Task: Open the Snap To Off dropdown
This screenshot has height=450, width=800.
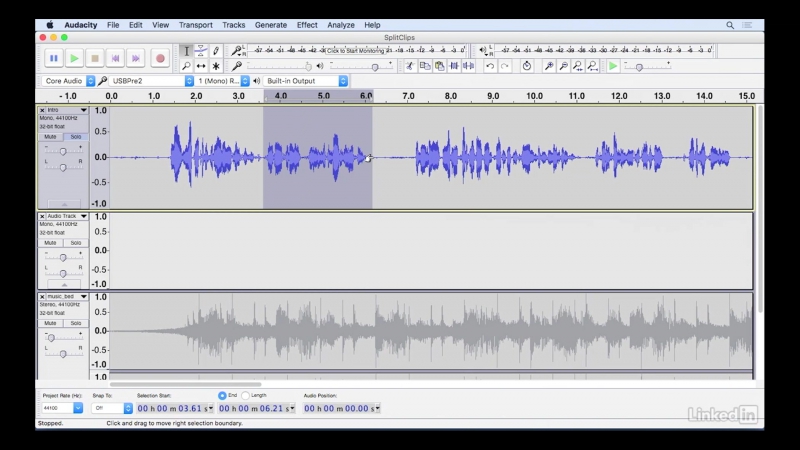Action: pos(128,408)
